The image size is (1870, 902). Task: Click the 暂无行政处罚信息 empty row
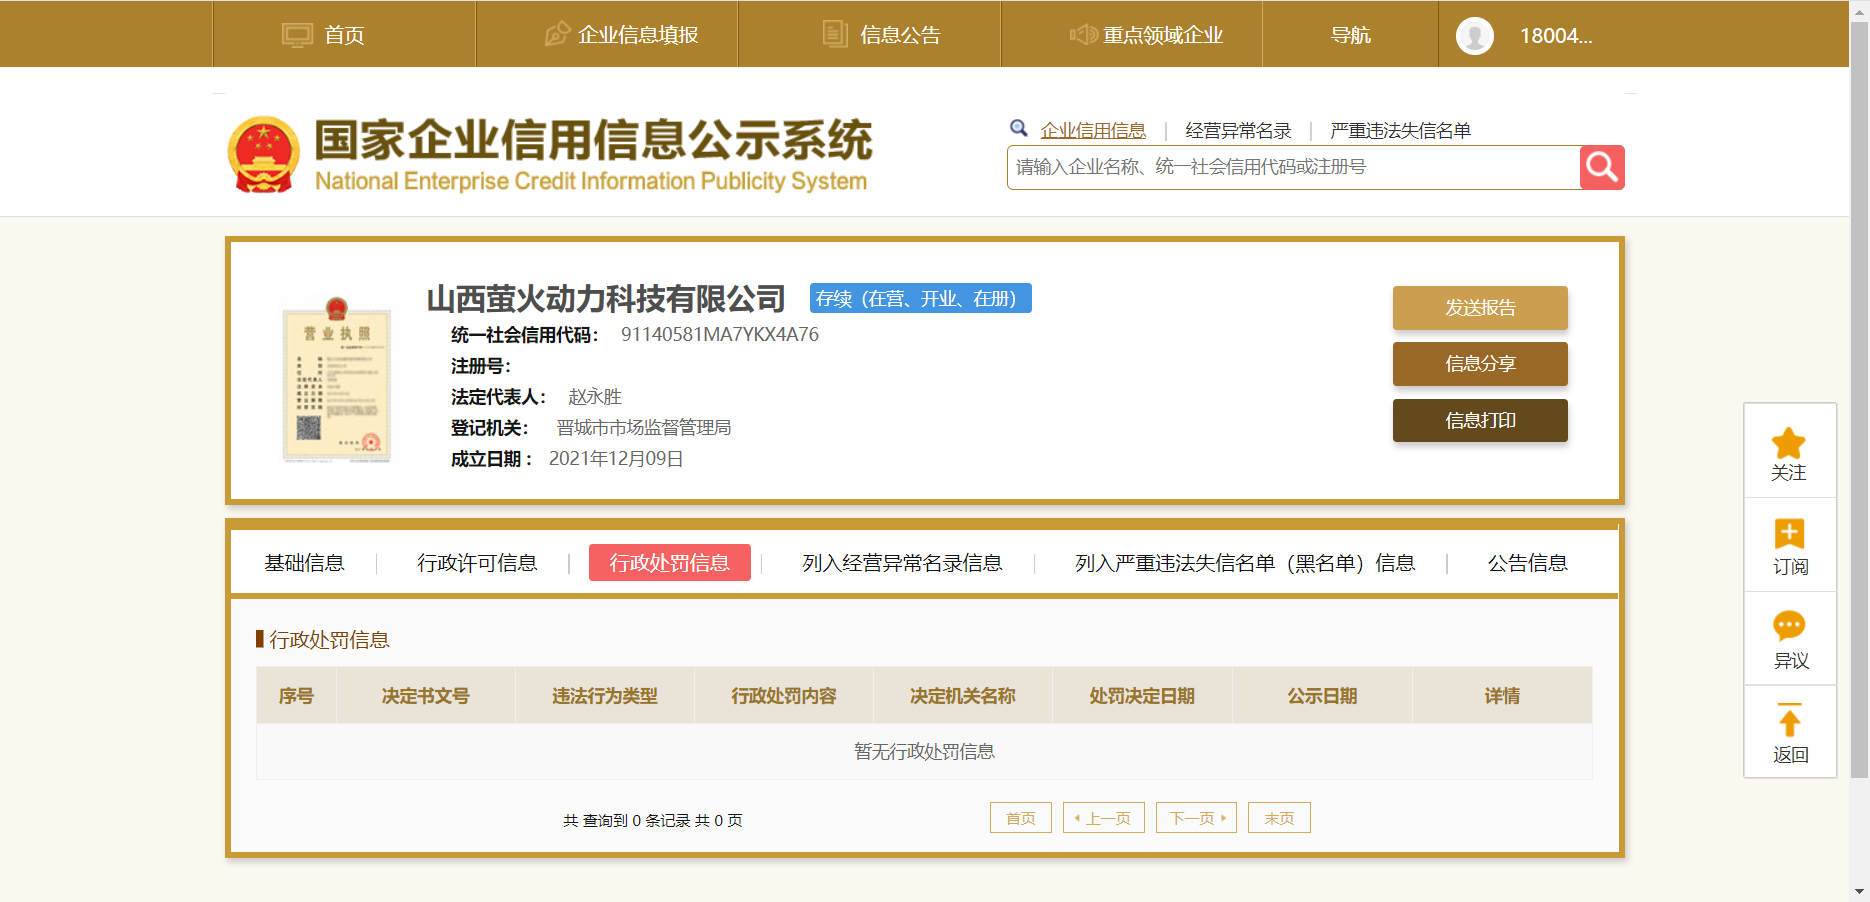pyautogui.click(x=924, y=752)
